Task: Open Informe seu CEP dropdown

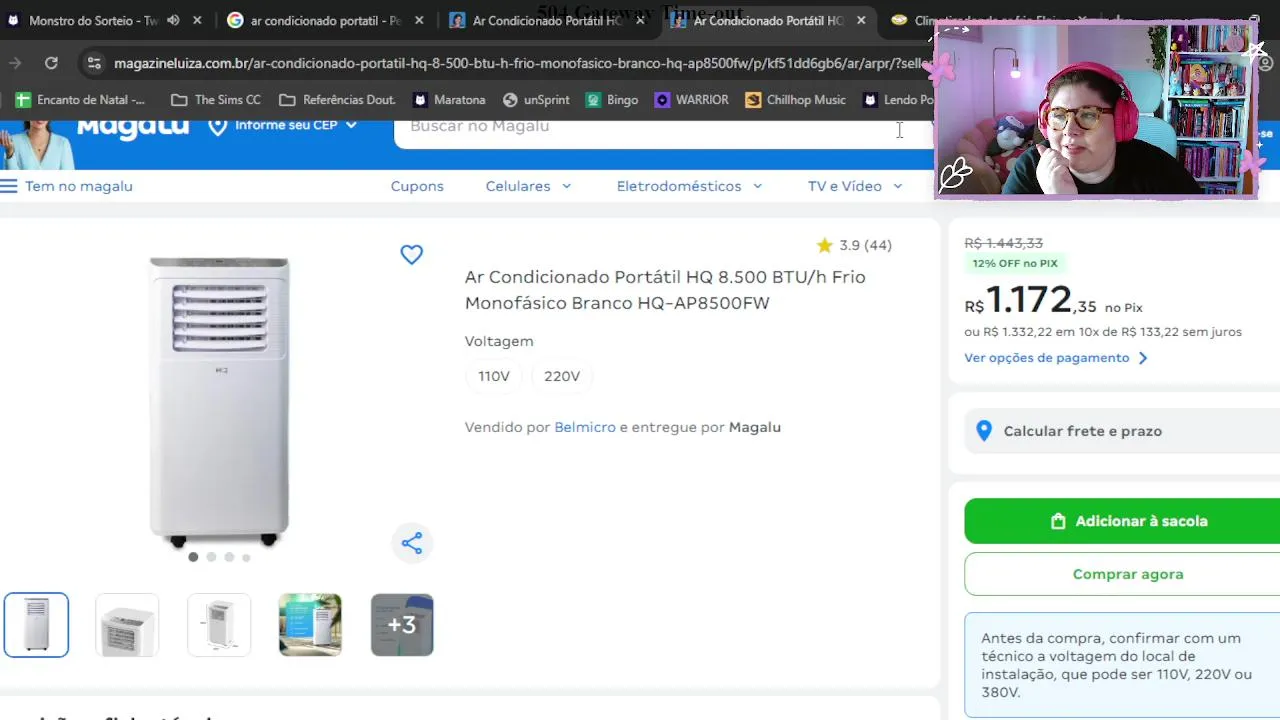Action: tap(282, 126)
